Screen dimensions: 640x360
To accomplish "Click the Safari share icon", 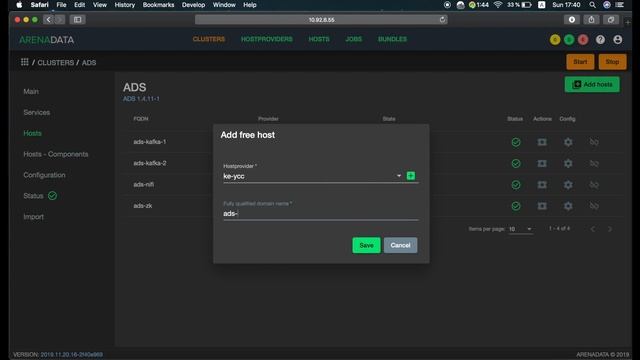I will click(591, 20).
